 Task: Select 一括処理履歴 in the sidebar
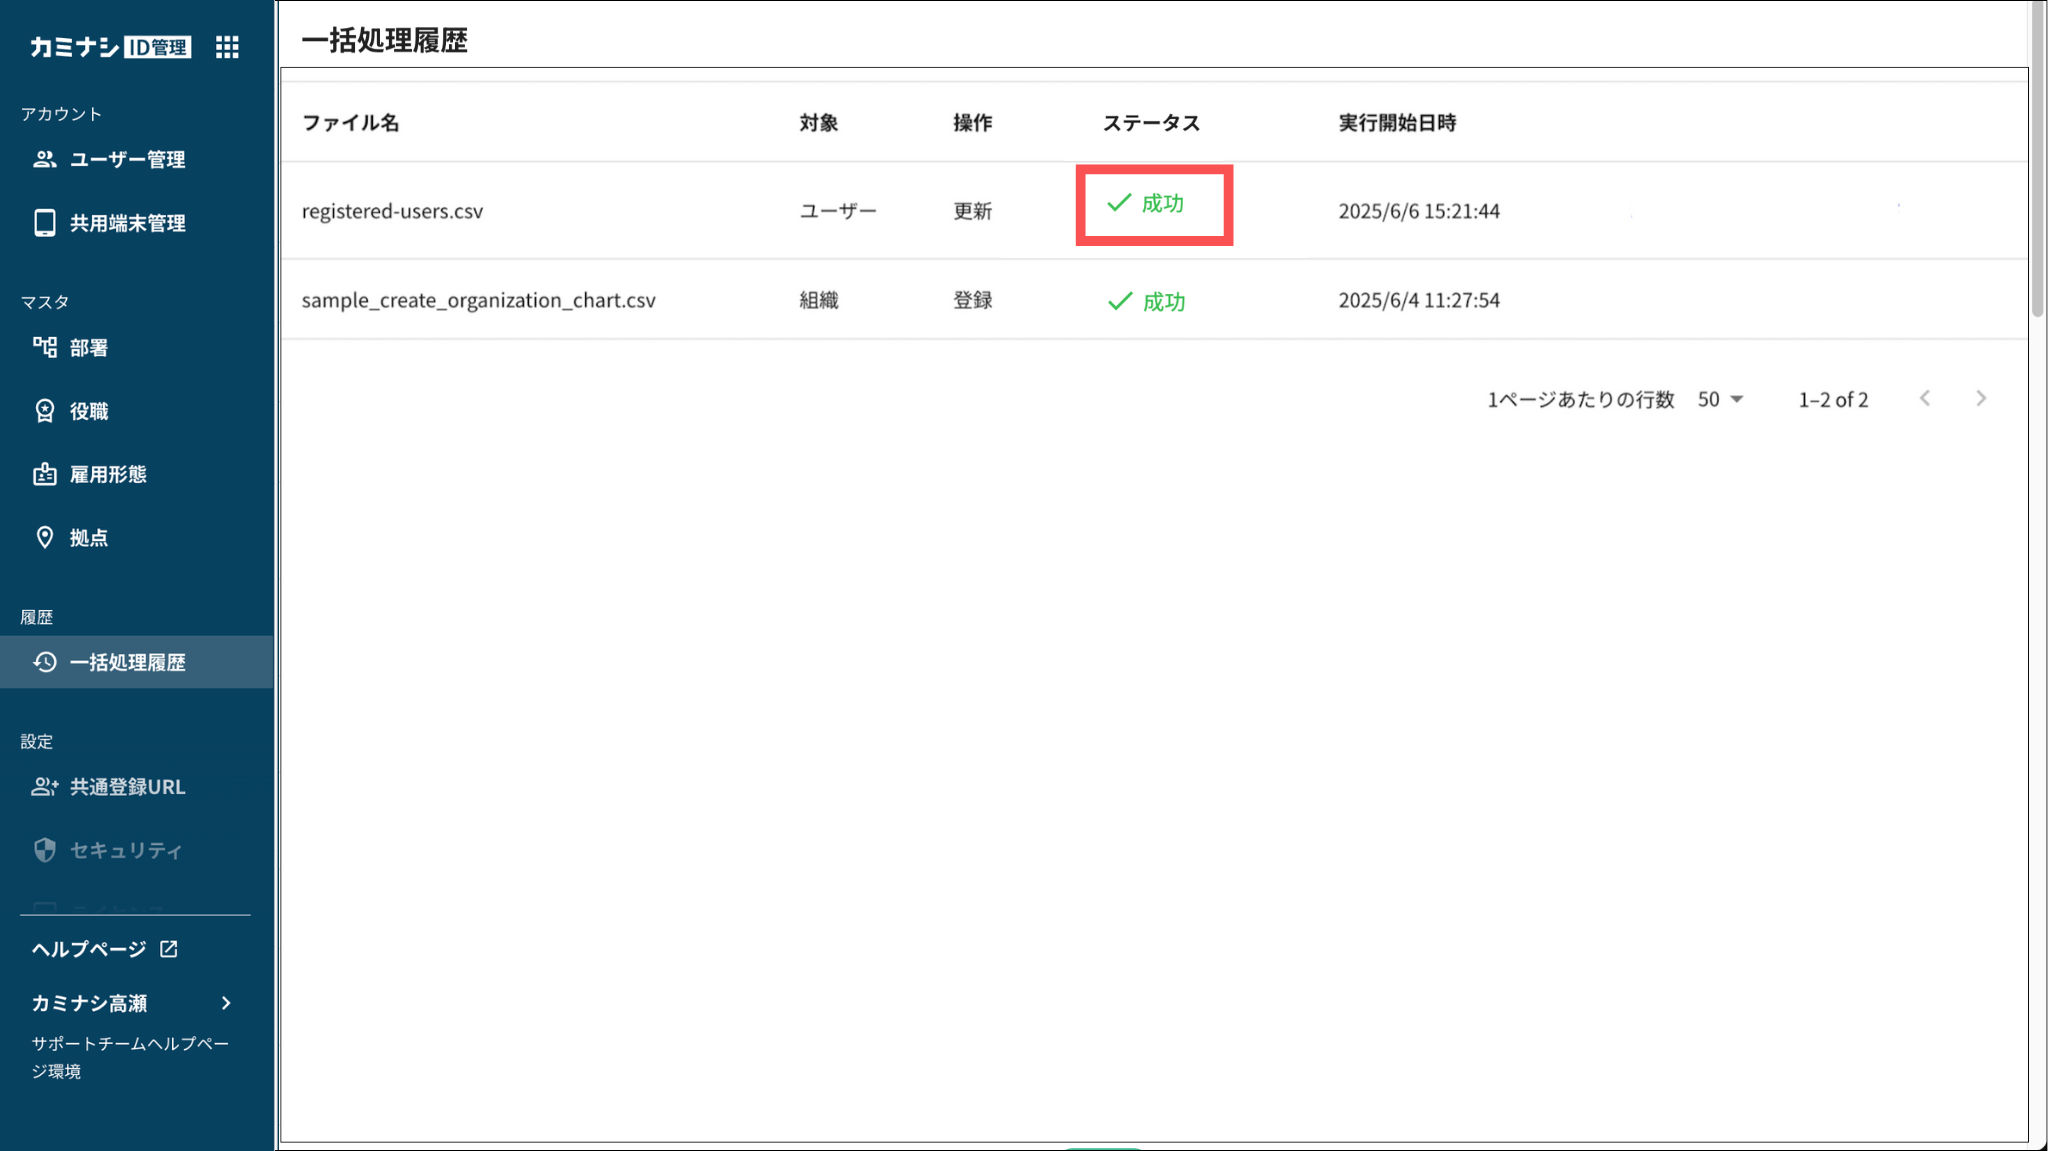127,662
